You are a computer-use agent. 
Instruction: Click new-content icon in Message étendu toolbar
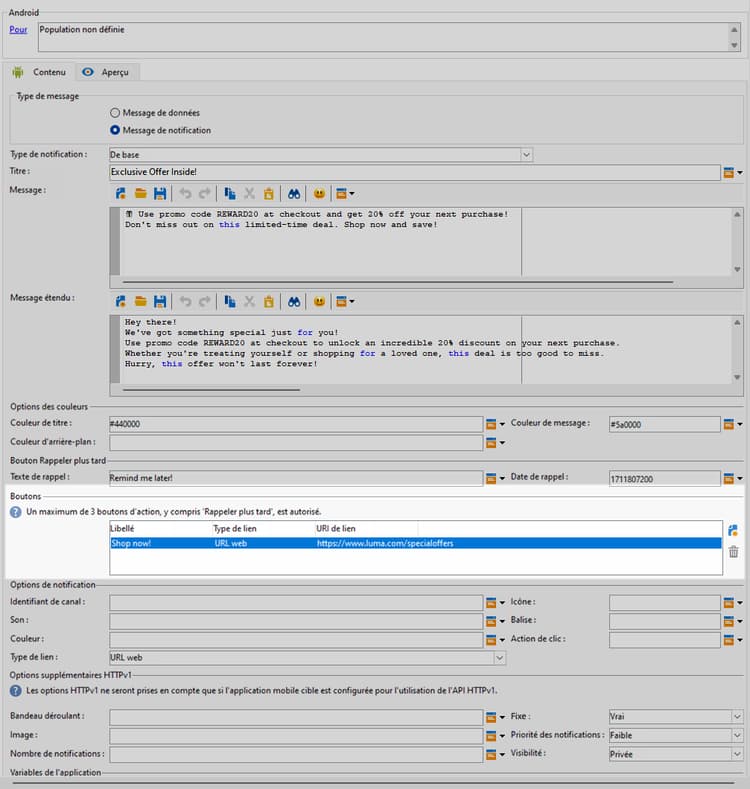click(121, 301)
